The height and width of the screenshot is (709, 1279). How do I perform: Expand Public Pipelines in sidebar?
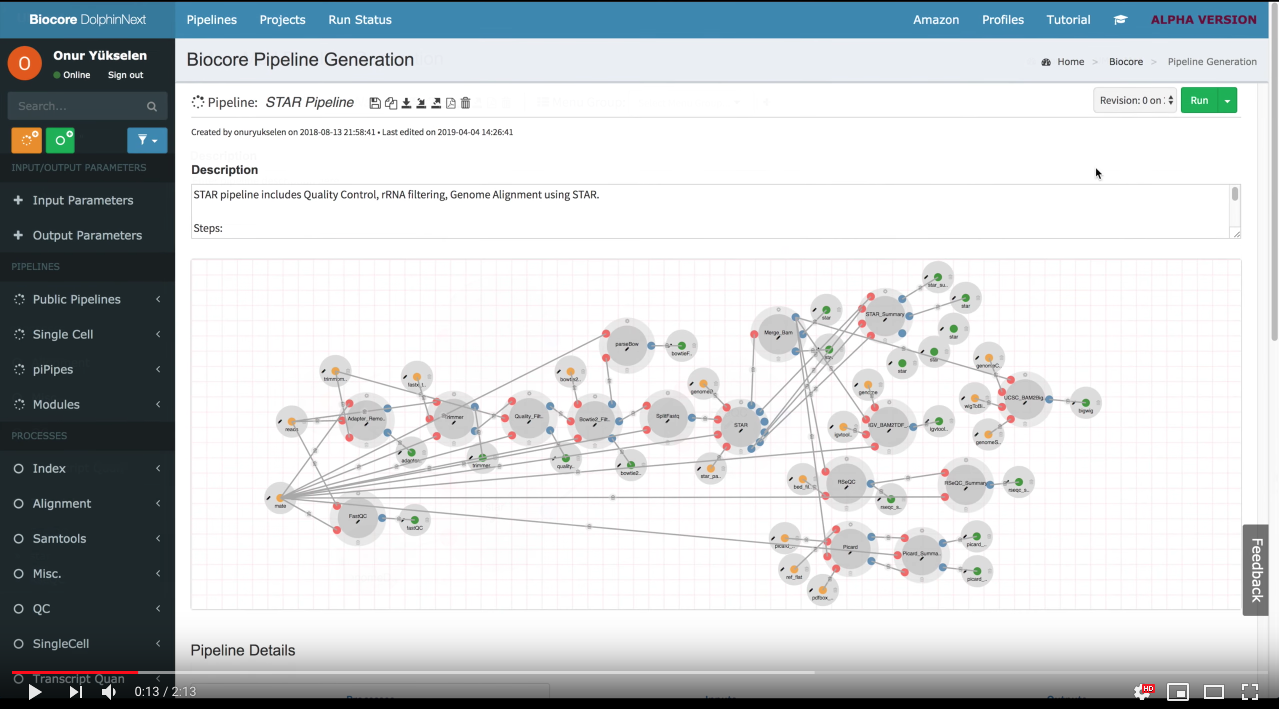[x=87, y=299]
